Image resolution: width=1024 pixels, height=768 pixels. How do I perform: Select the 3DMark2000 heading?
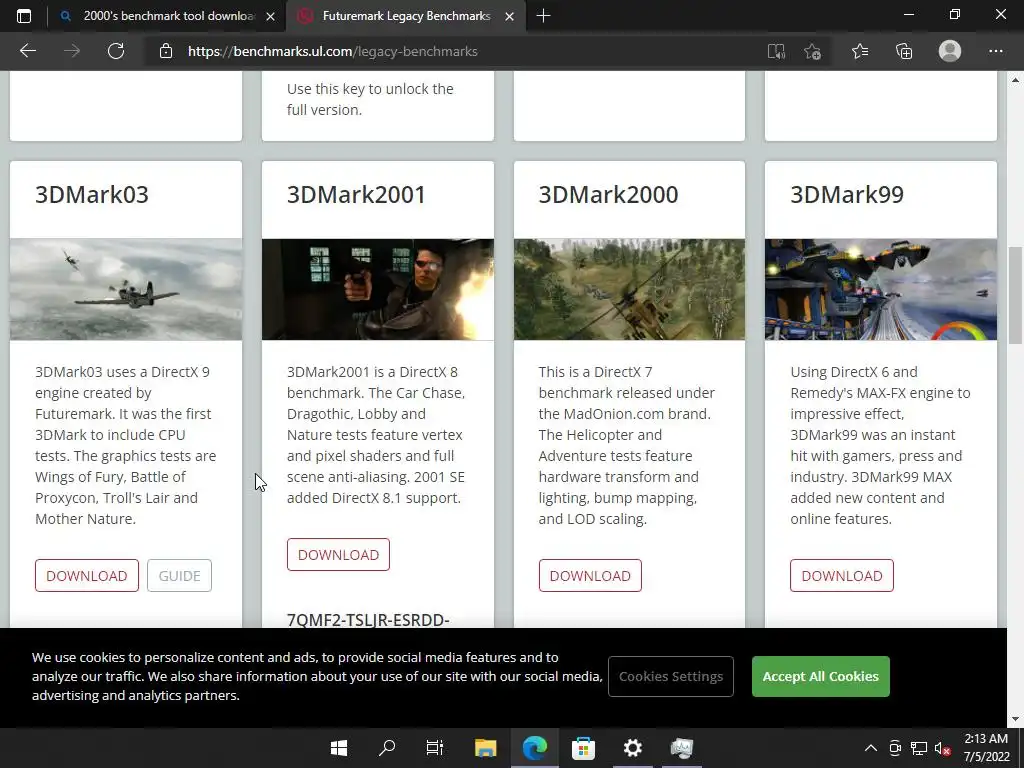pos(608,195)
